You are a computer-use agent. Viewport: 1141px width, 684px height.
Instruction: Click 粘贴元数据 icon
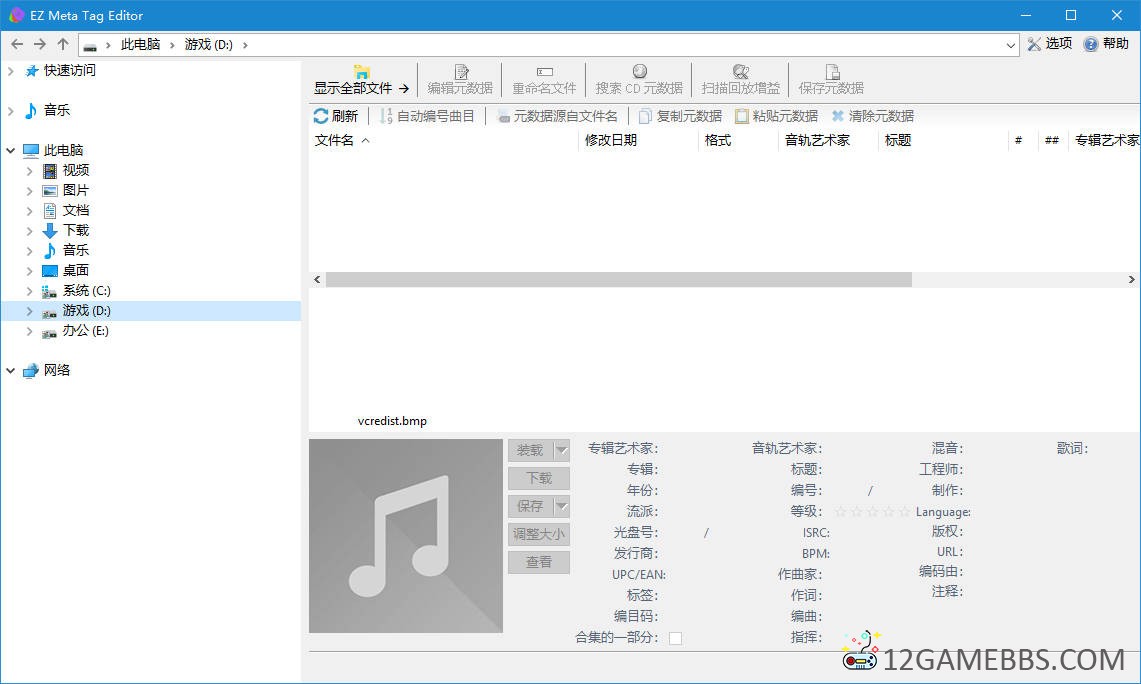(x=742, y=116)
